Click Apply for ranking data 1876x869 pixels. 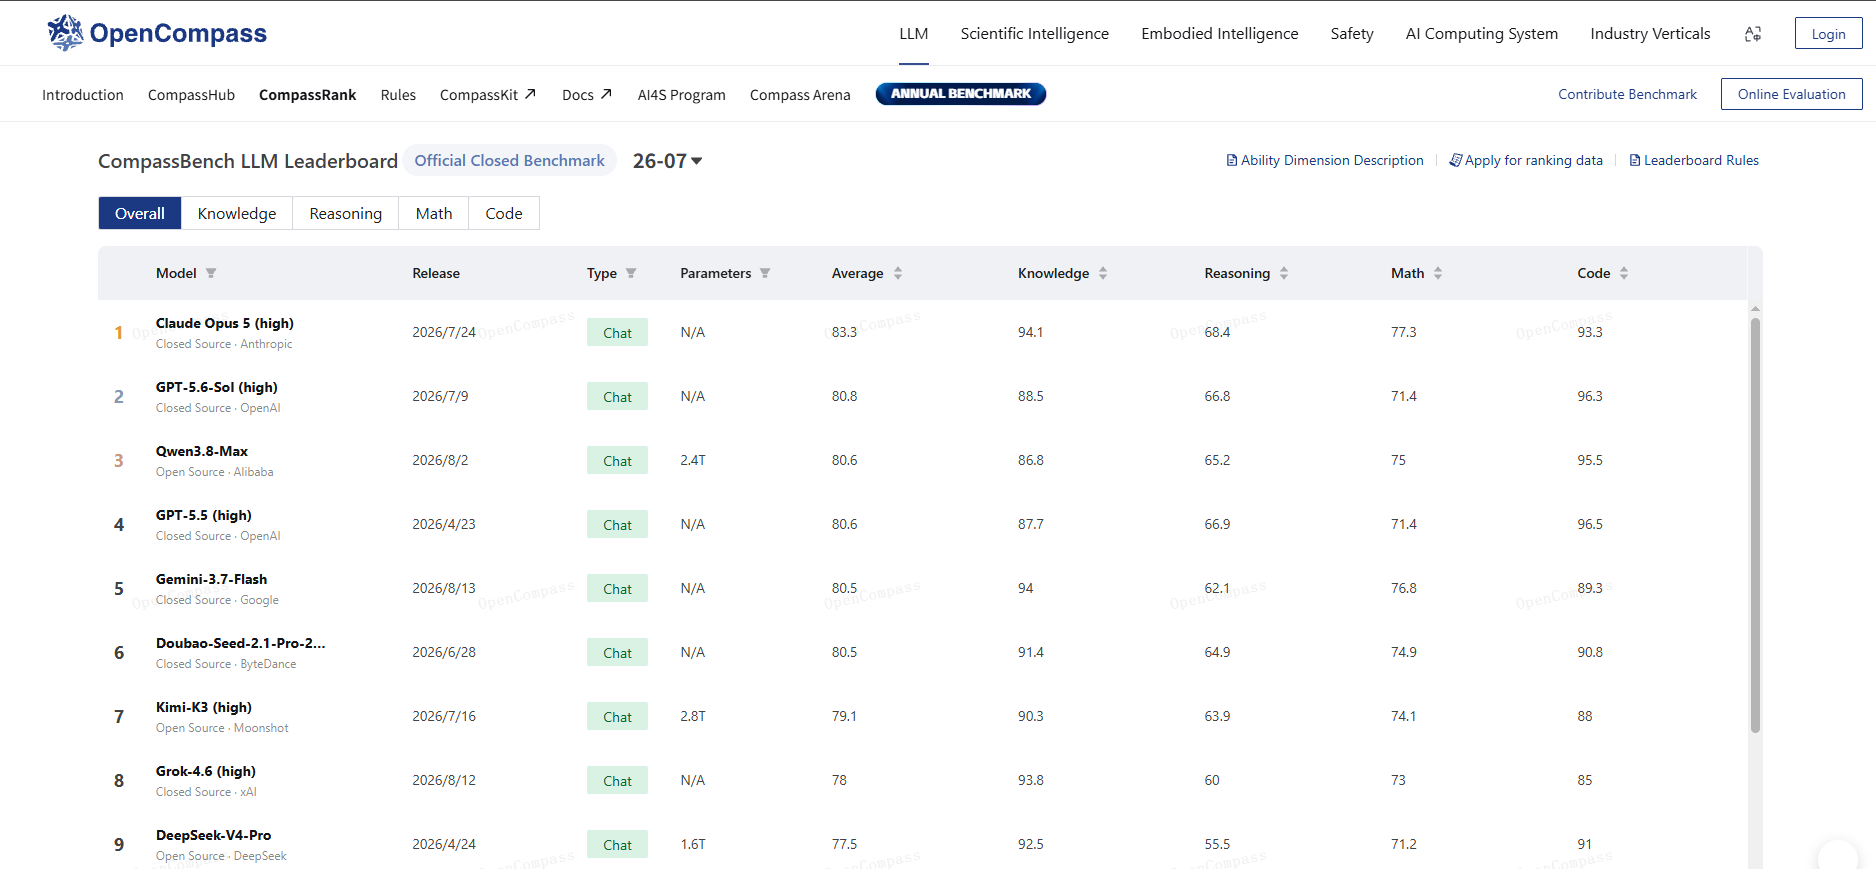(x=1526, y=160)
